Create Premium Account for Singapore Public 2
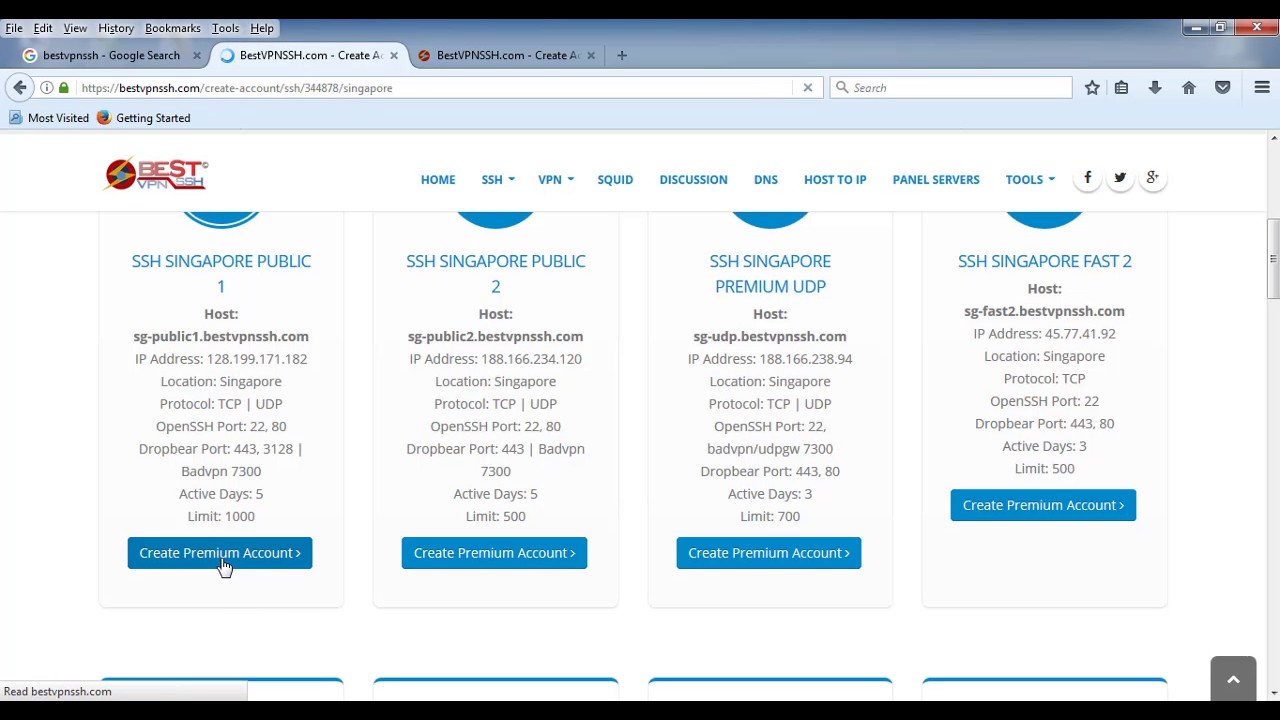 click(494, 553)
